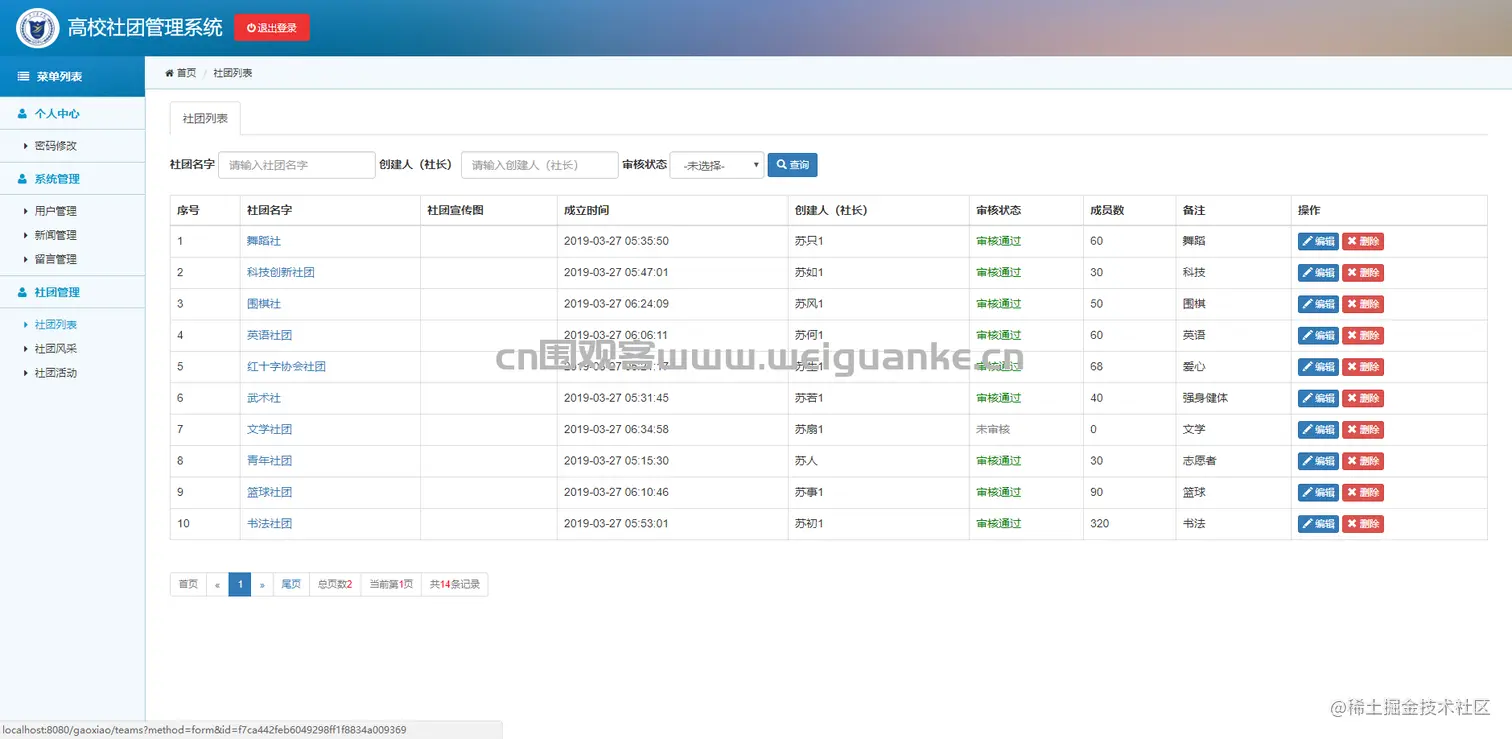Open 密码修改 in the sidebar
Image resolution: width=1512 pixels, height=739 pixels.
(x=56, y=146)
